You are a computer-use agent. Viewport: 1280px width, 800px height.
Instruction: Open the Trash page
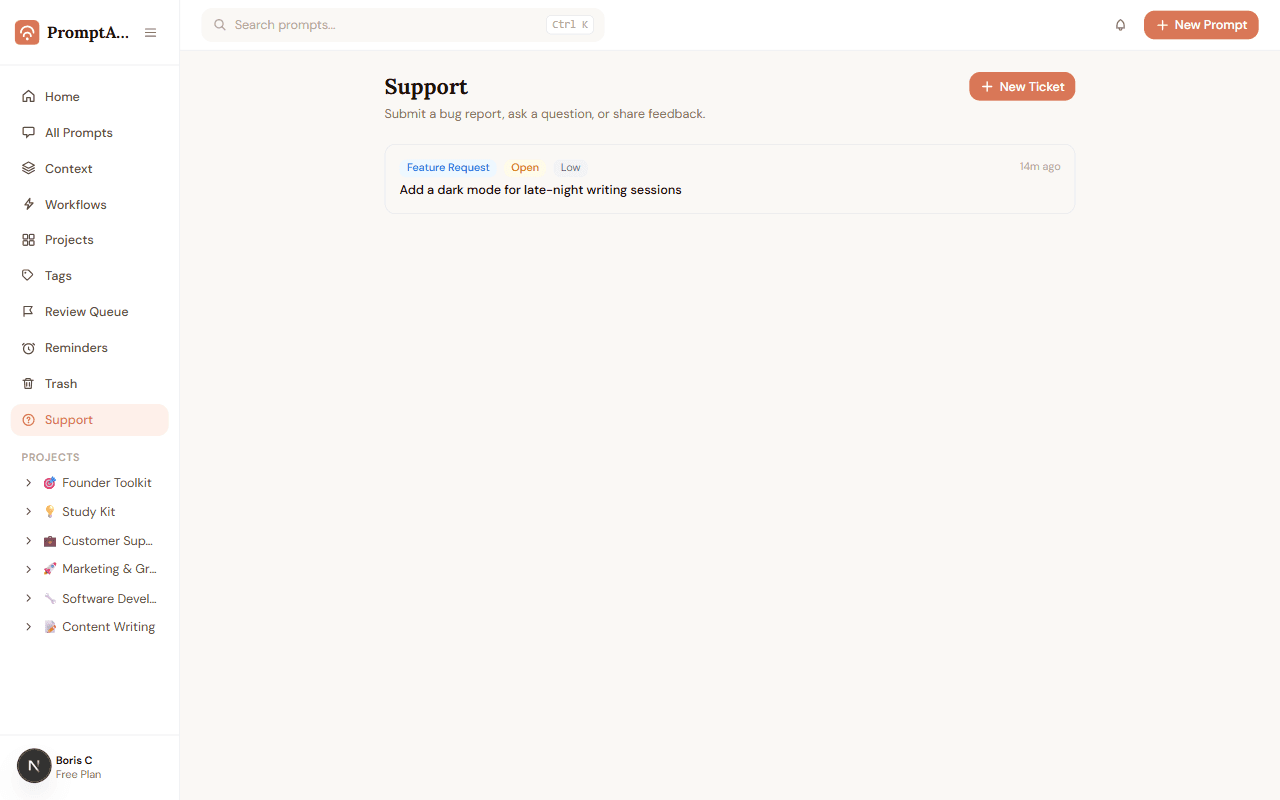[x=90, y=384]
